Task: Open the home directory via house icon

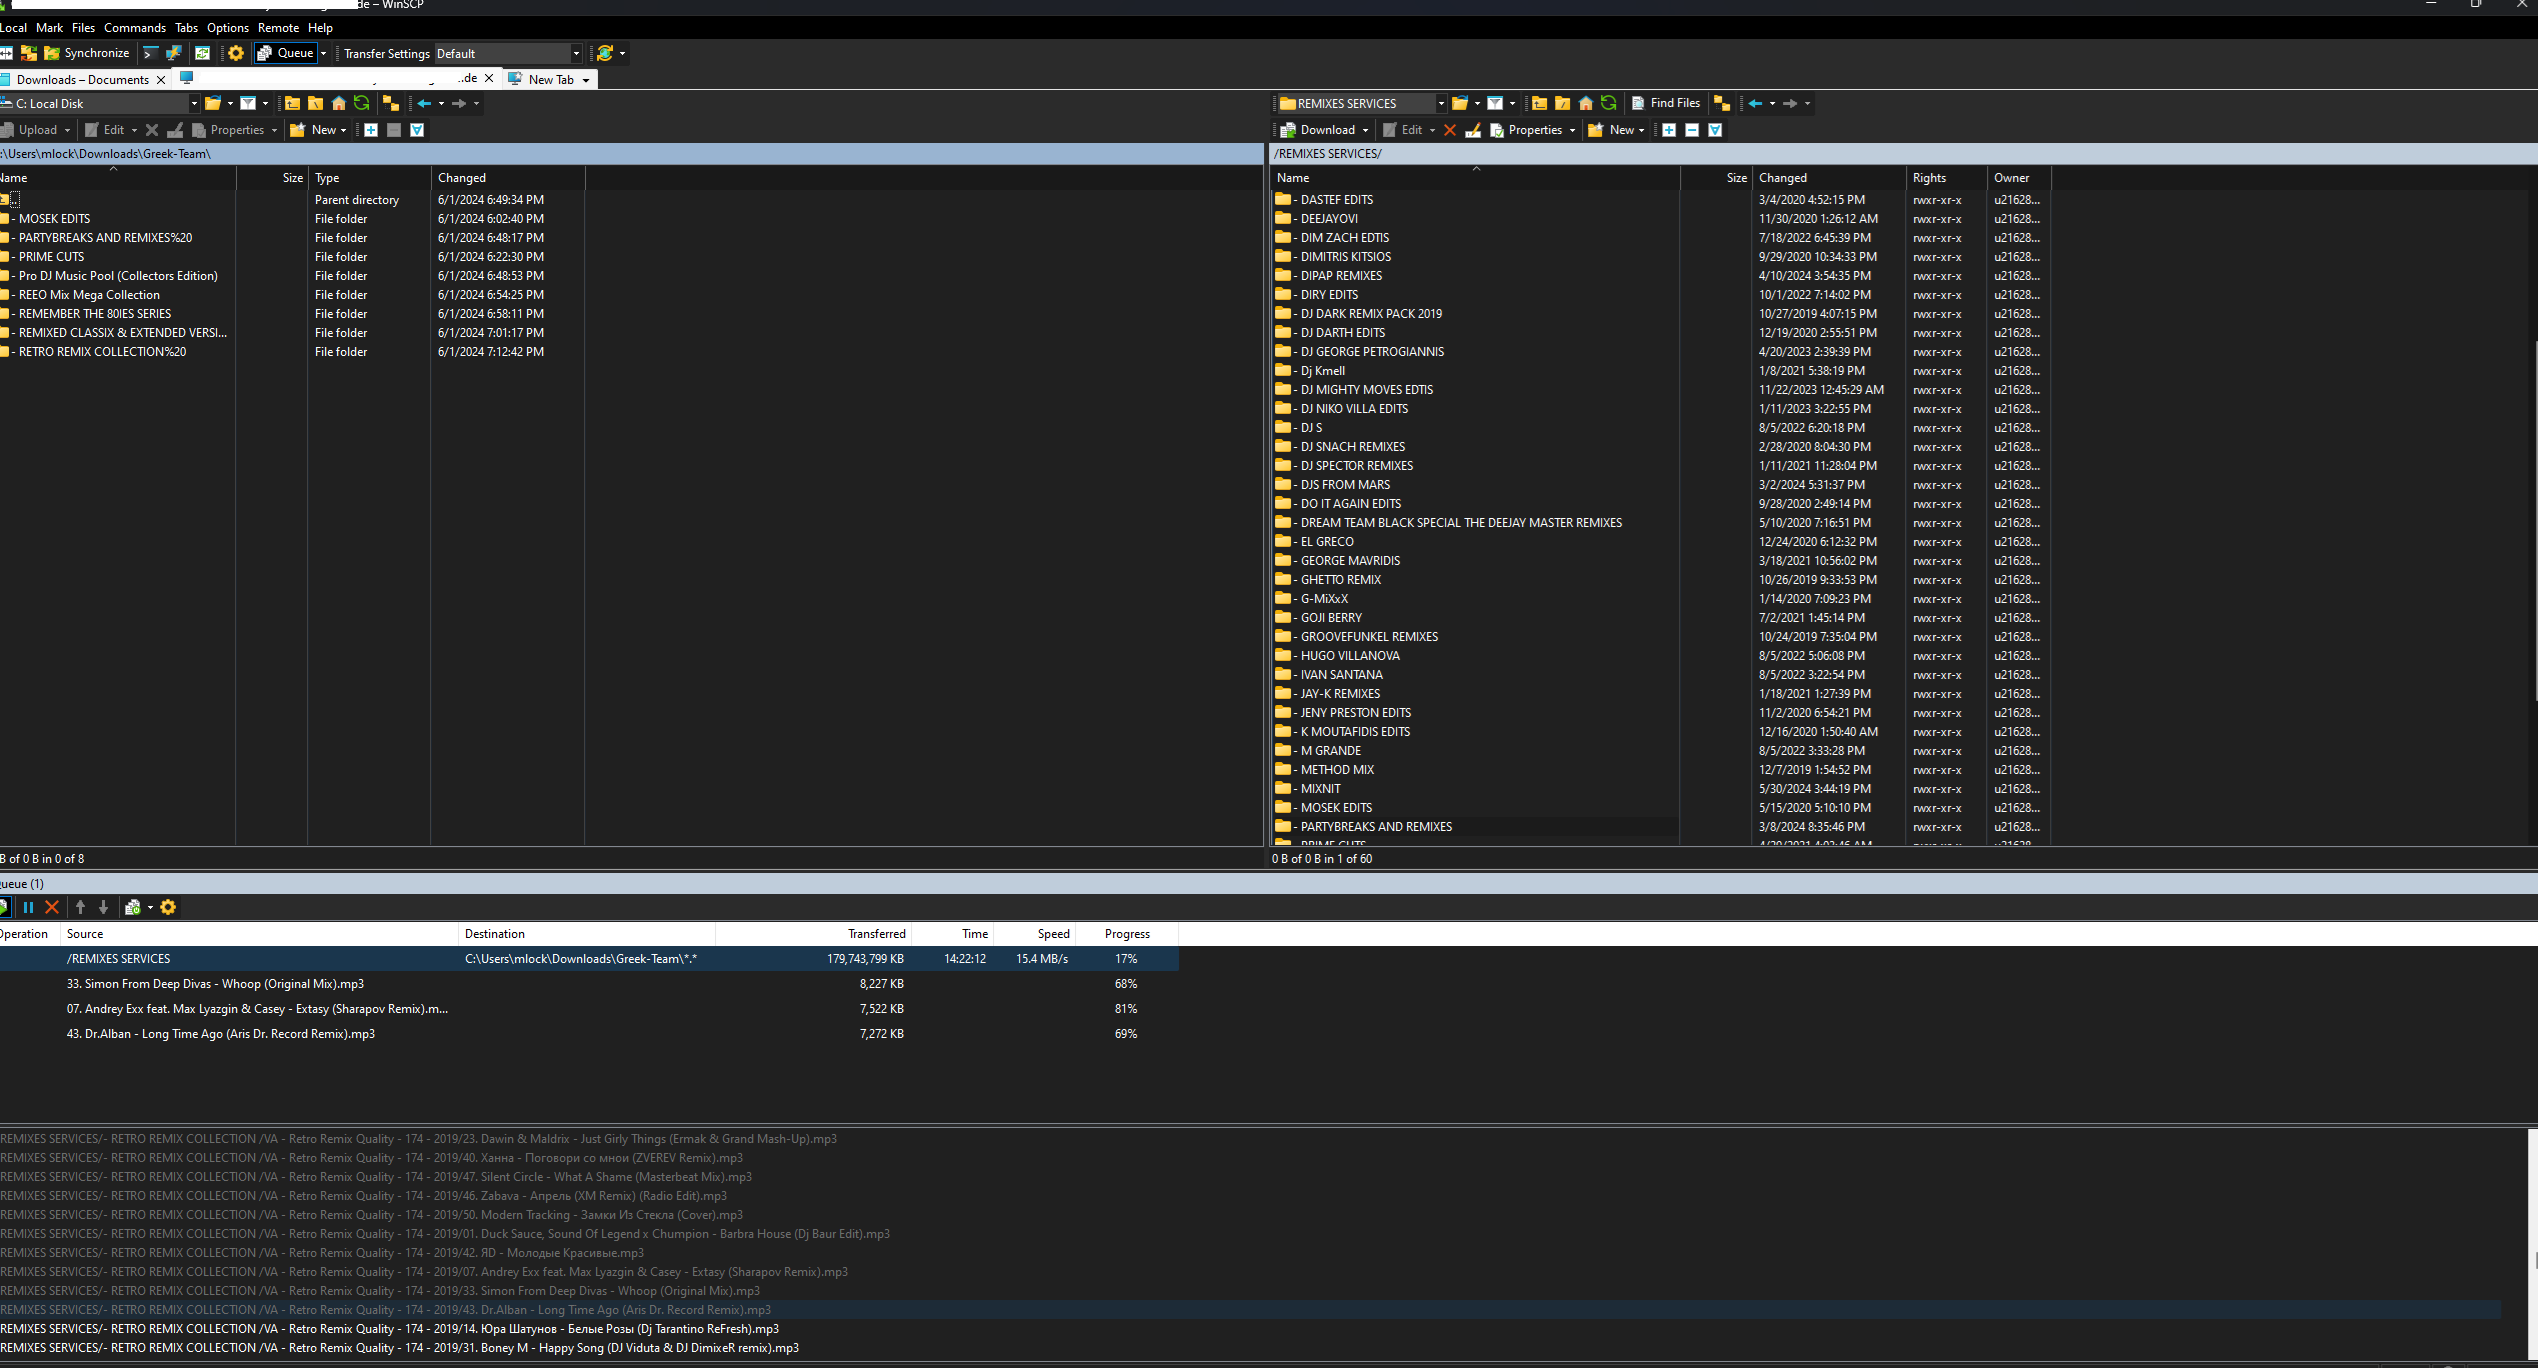Action: 1584,103
